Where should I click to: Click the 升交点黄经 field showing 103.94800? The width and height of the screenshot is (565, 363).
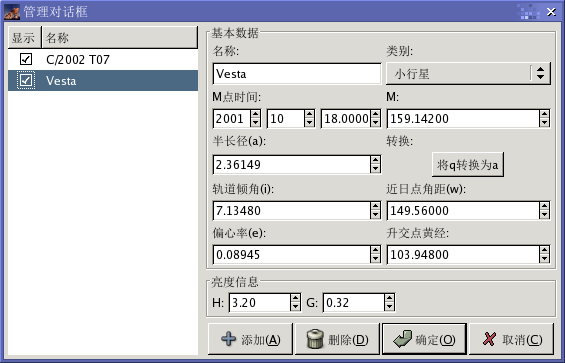click(463, 255)
